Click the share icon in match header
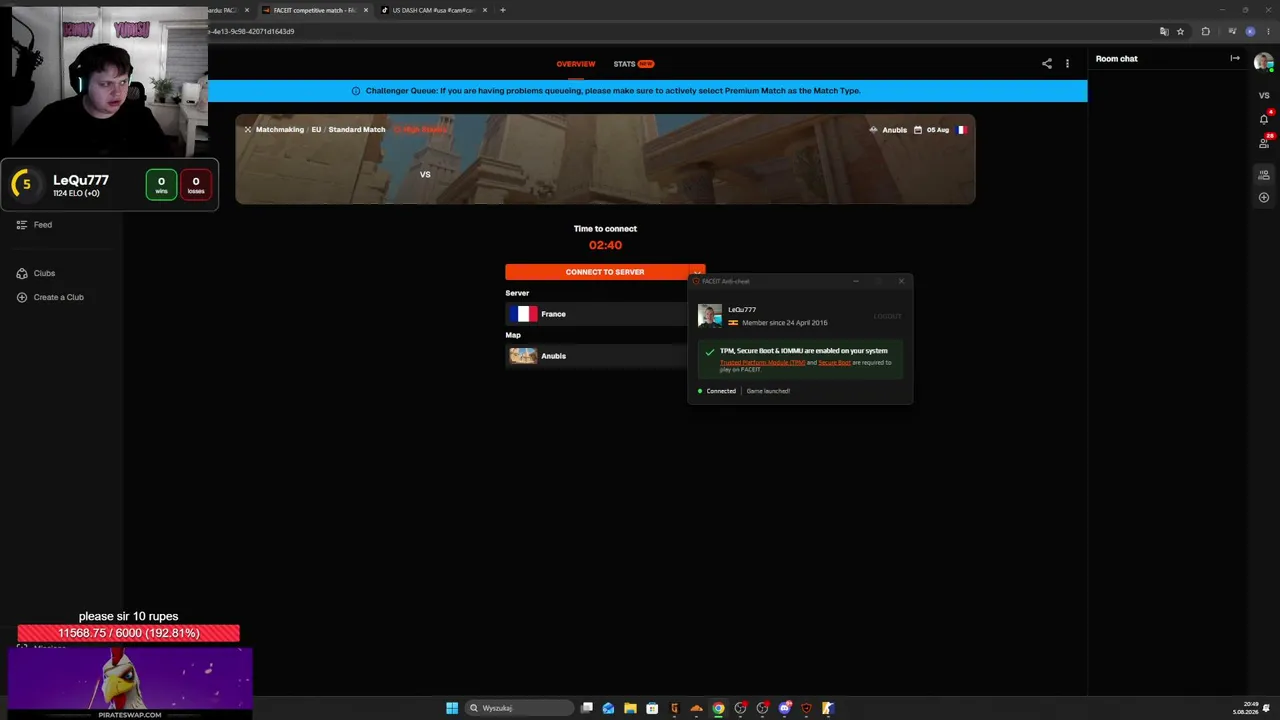Viewport: 1280px width, 720px height. tap(1047, 64)
